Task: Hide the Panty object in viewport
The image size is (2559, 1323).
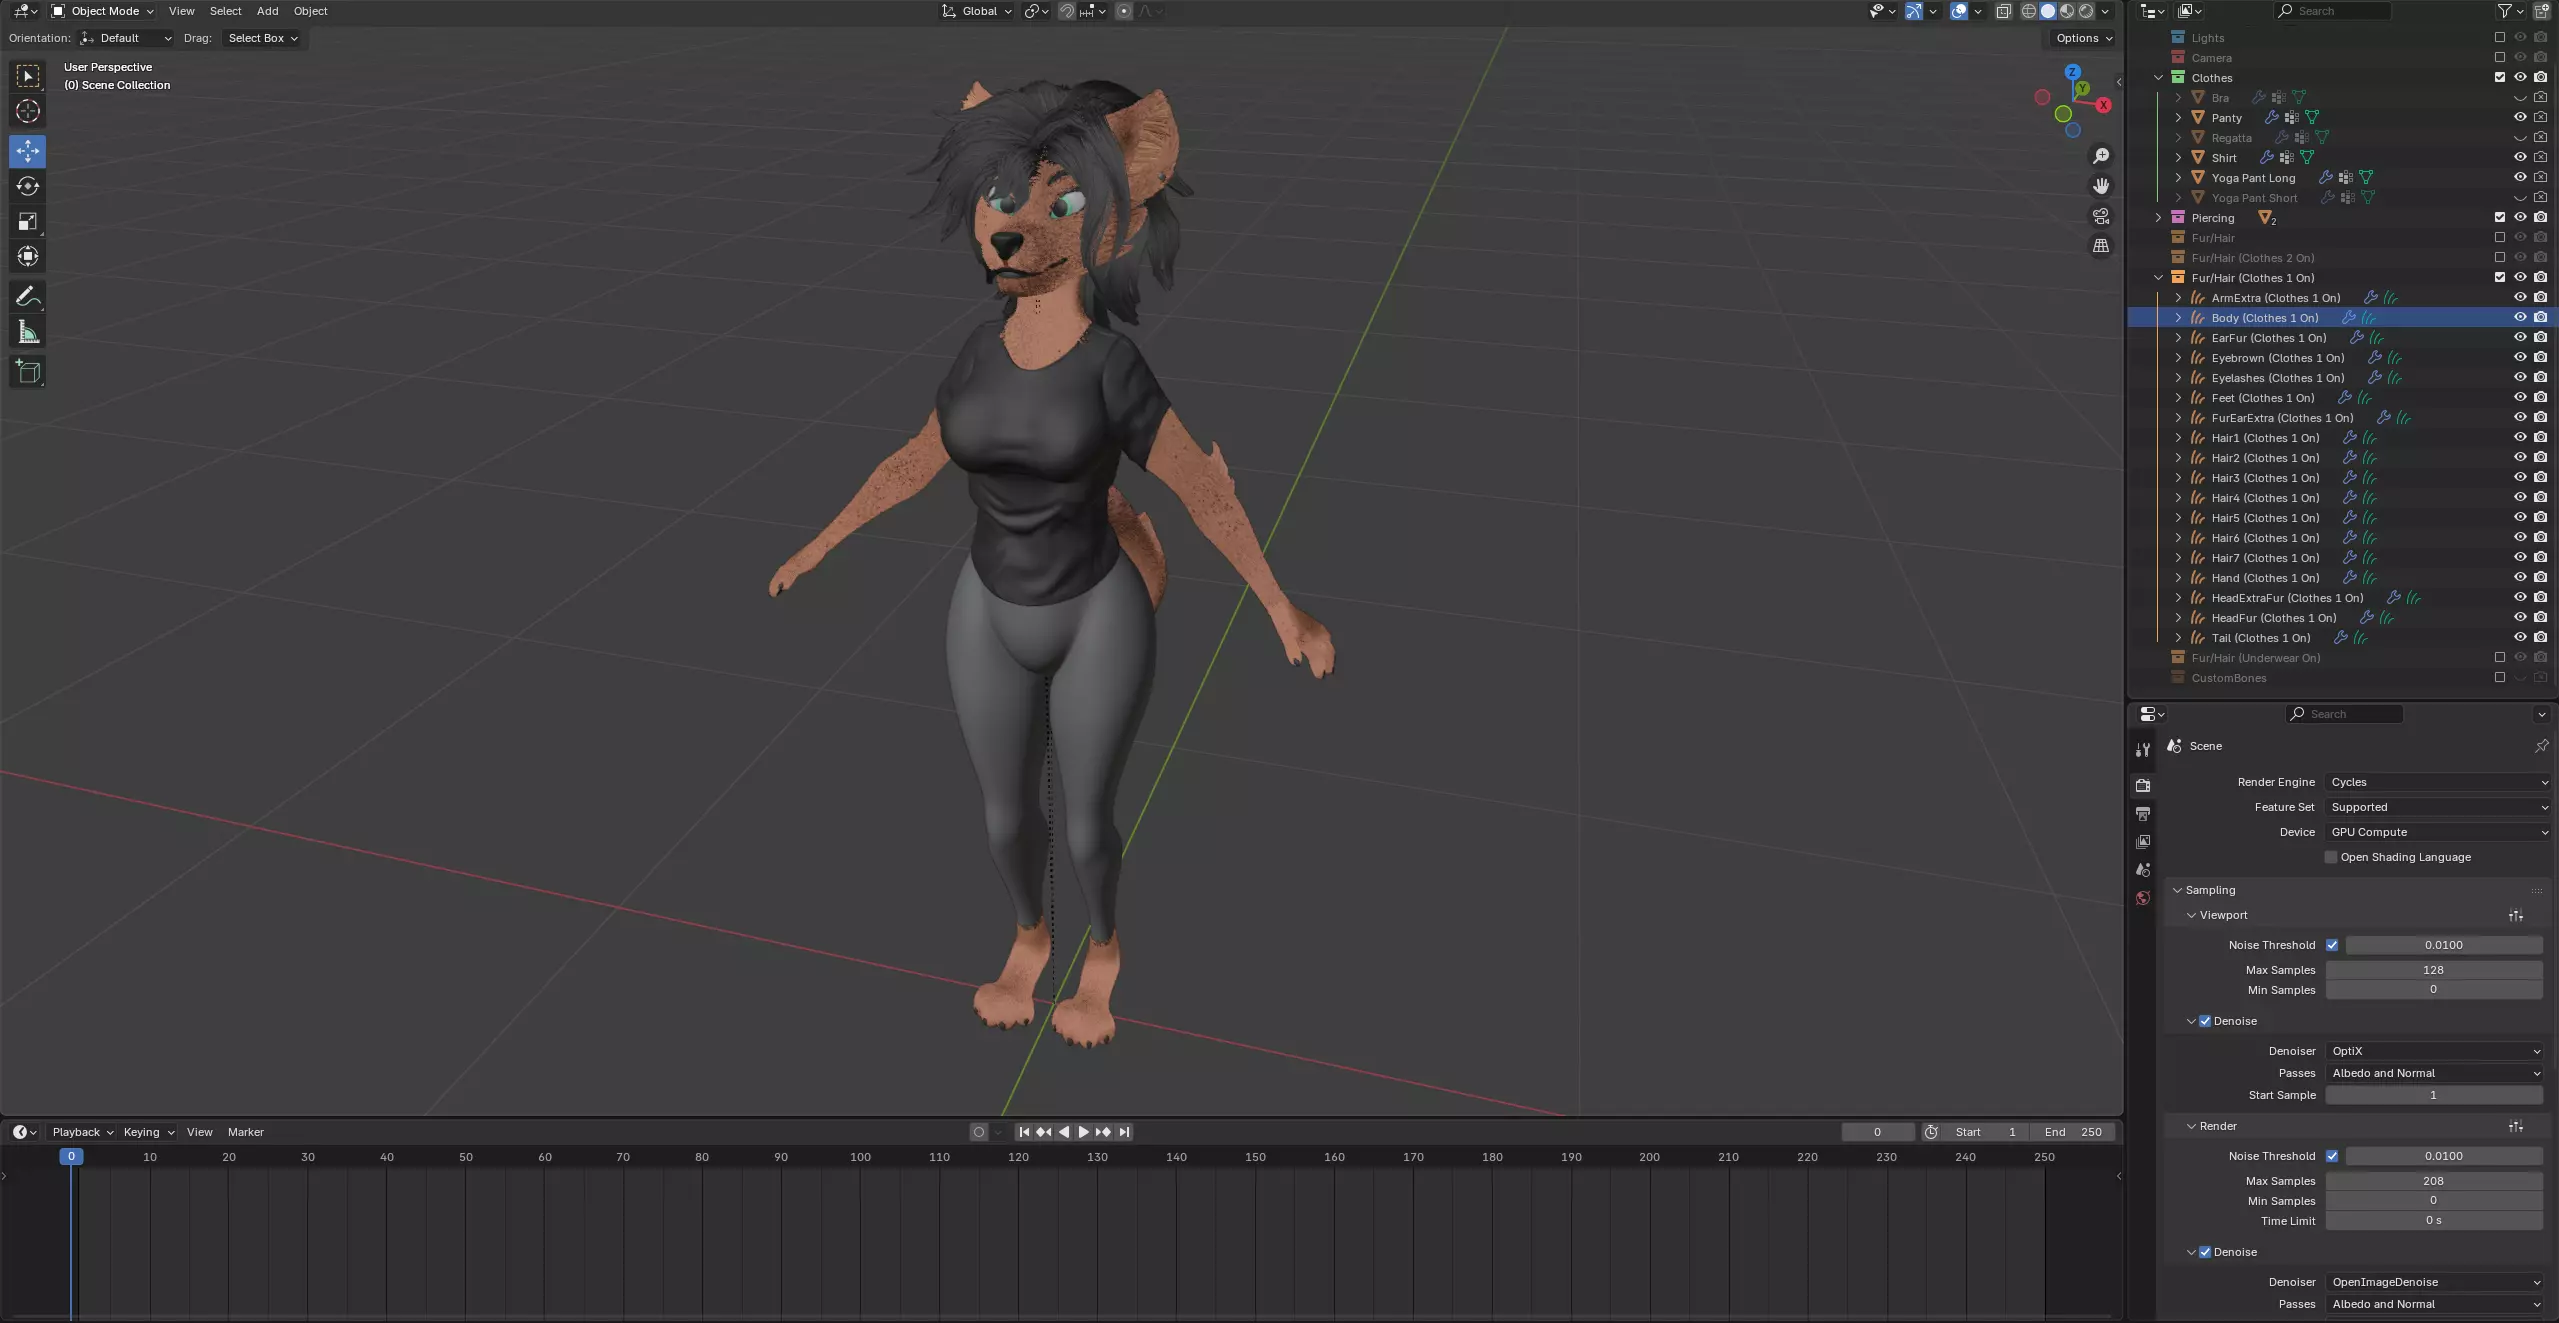Action: 2520,117
